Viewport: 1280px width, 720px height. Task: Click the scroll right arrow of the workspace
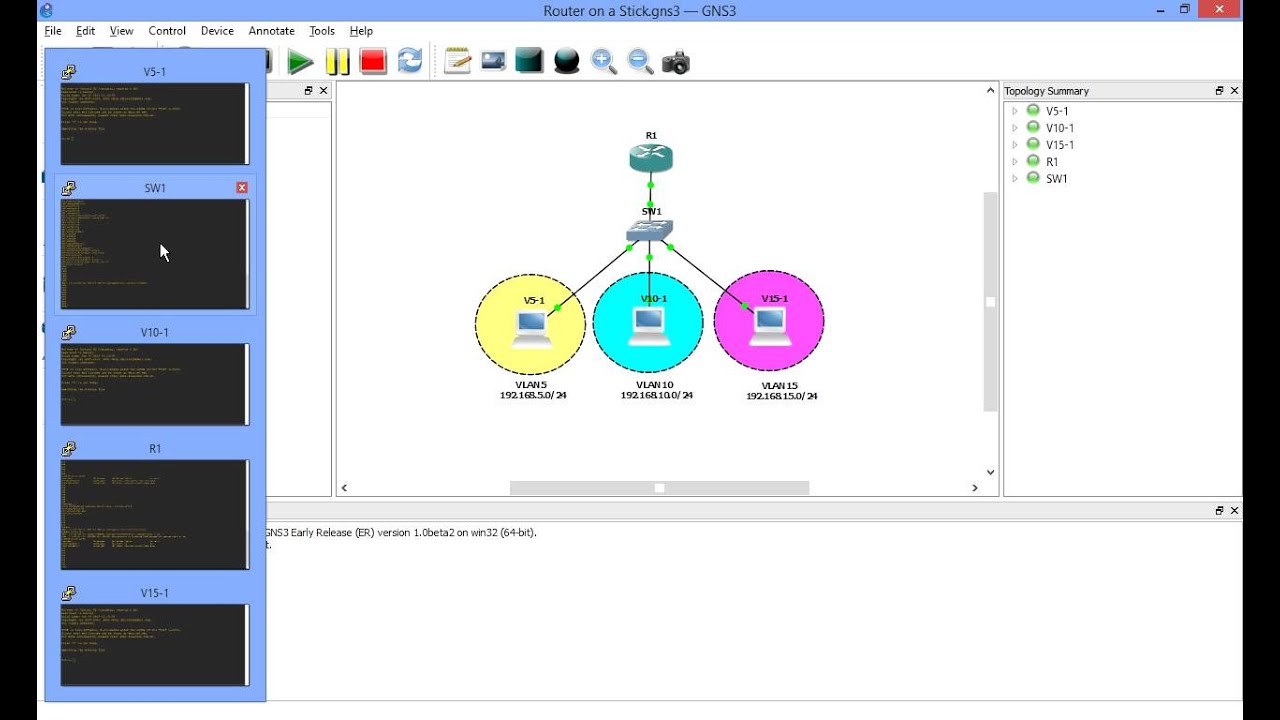pos(975,488)
